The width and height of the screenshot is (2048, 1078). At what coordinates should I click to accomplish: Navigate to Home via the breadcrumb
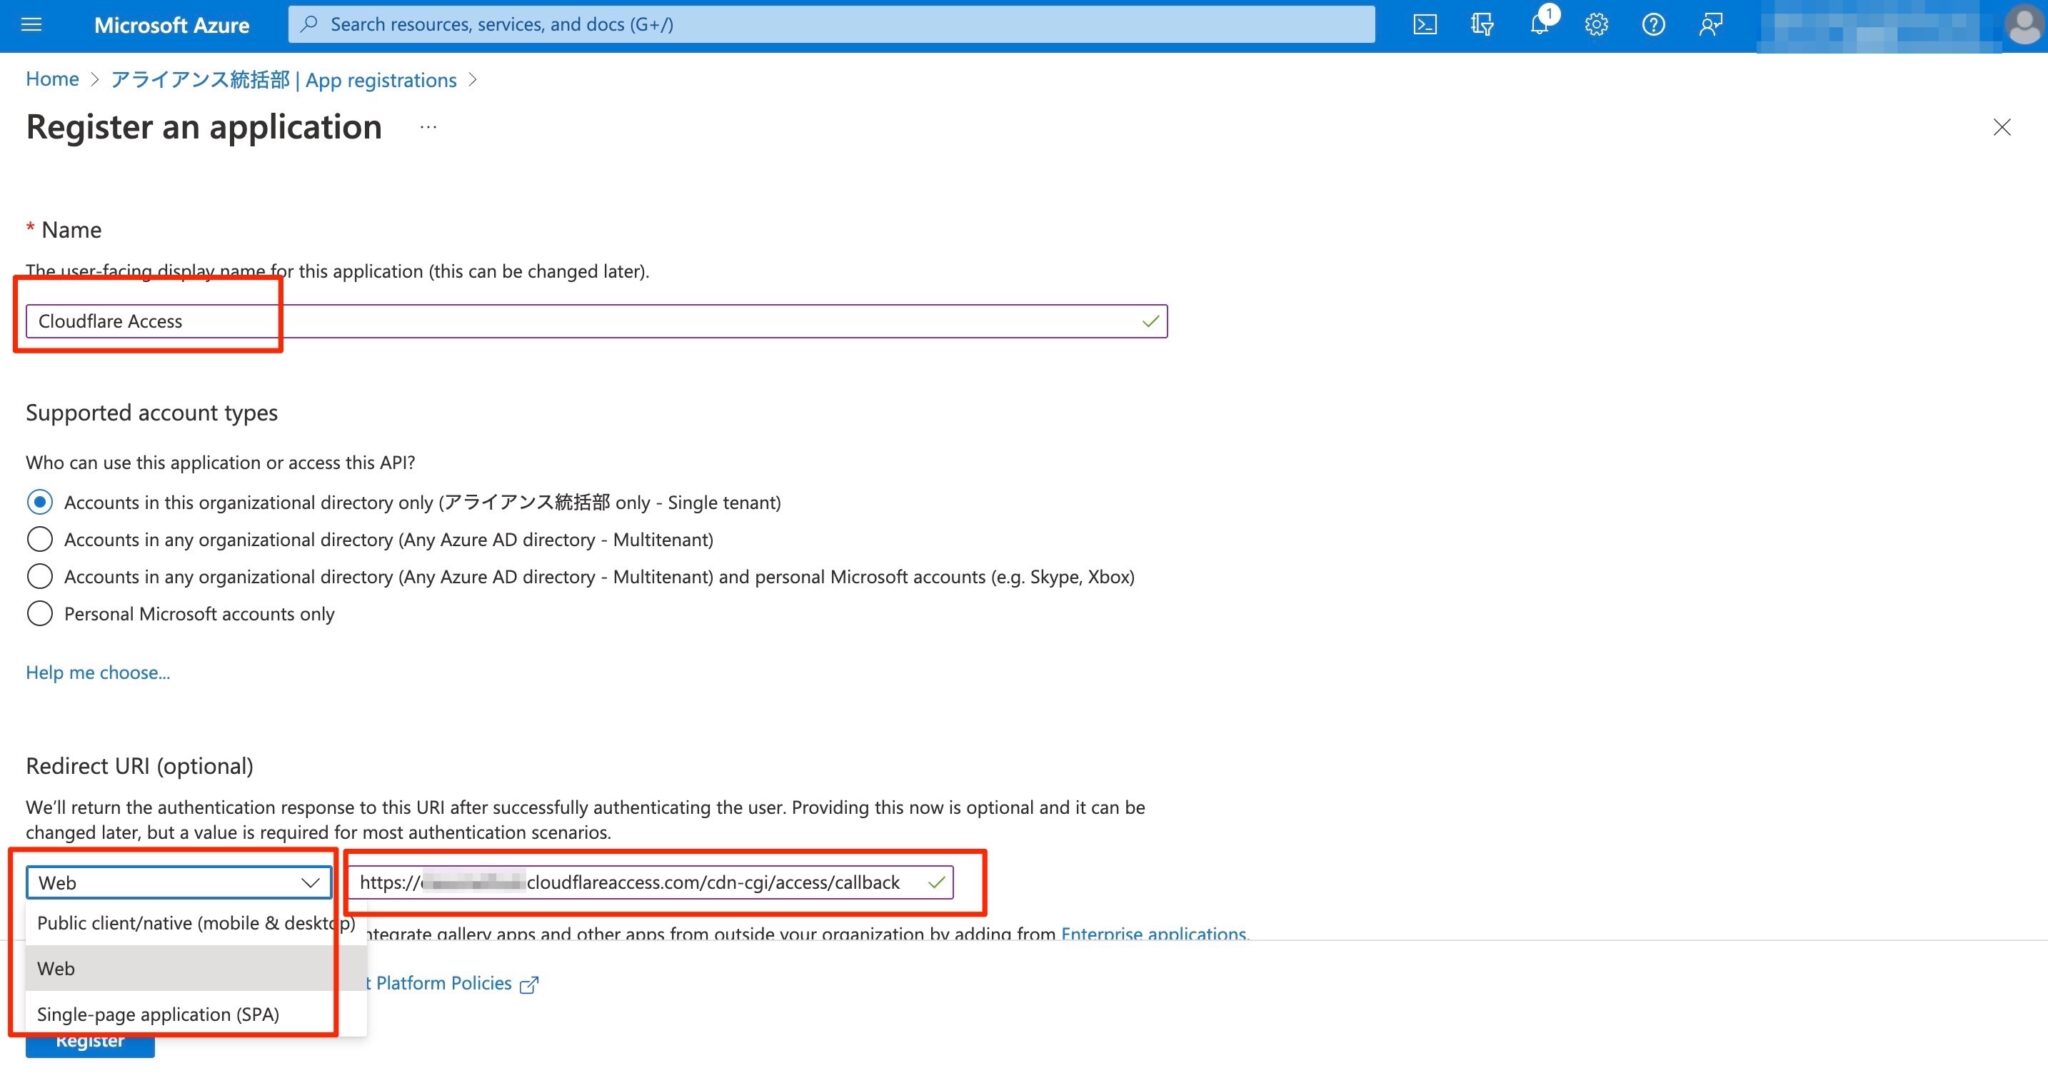pyautogui.click(x=52, y=78)
